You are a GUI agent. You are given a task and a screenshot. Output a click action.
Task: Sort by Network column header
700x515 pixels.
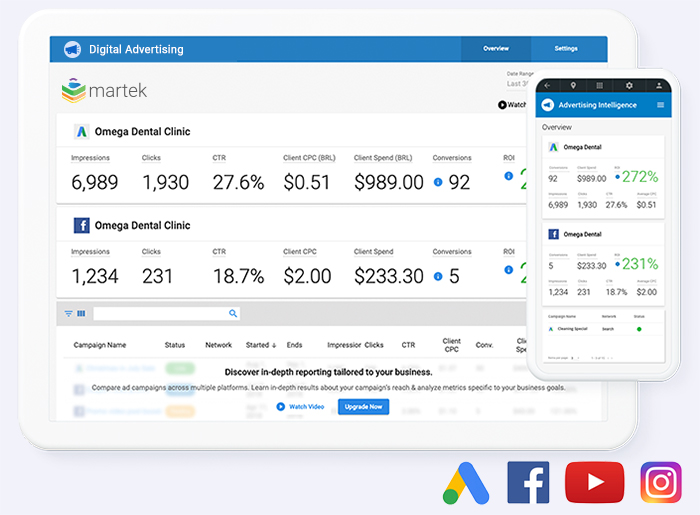click(218, 345)
